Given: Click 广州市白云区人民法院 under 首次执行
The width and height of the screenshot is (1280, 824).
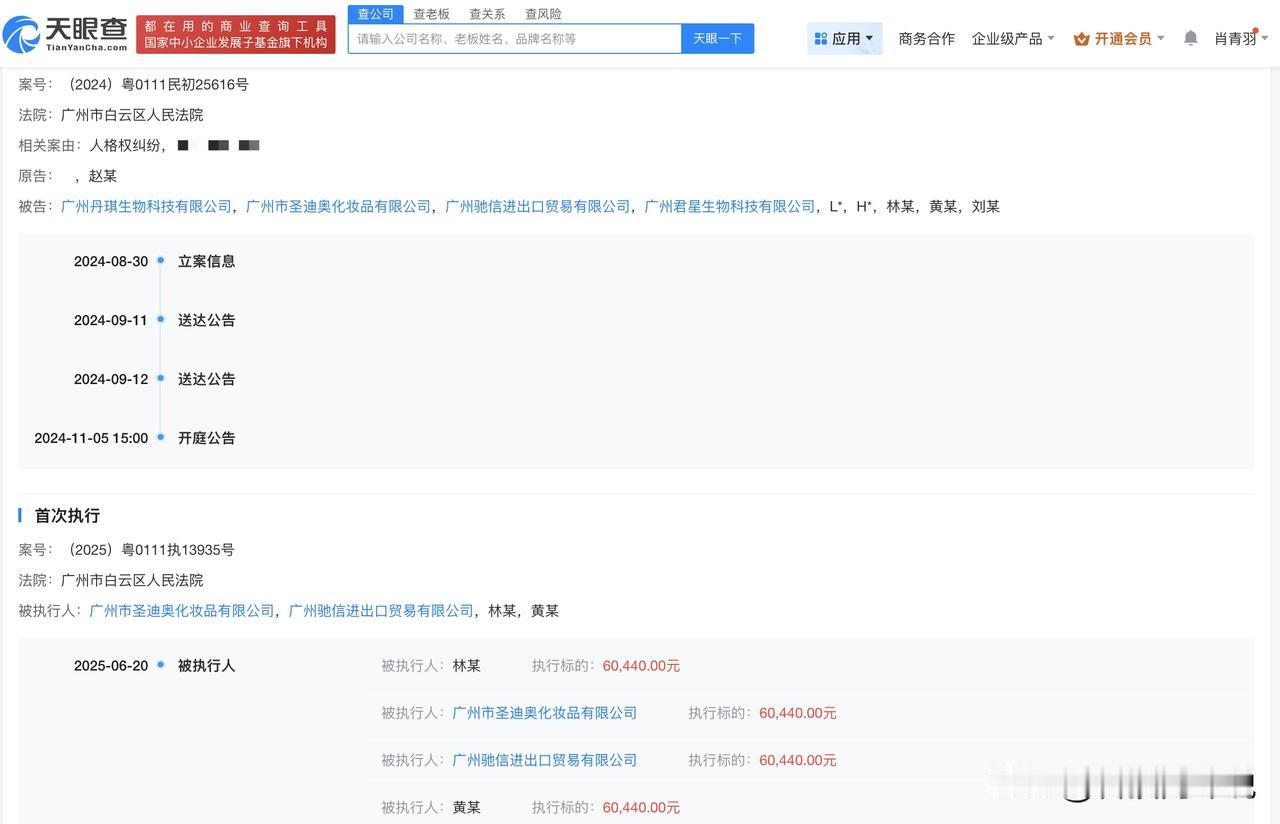Looking at the screenshot, I should click(132, 580).
